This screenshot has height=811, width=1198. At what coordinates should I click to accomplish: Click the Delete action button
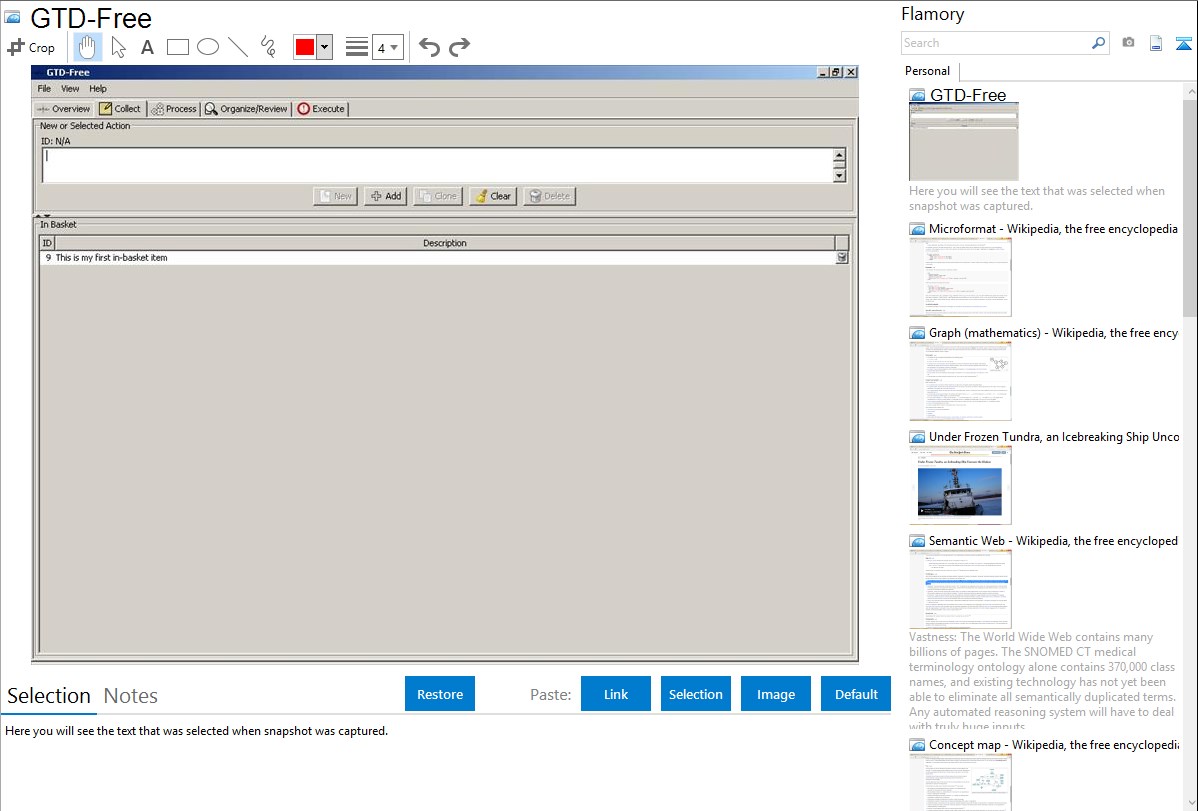tap(549, 196)
